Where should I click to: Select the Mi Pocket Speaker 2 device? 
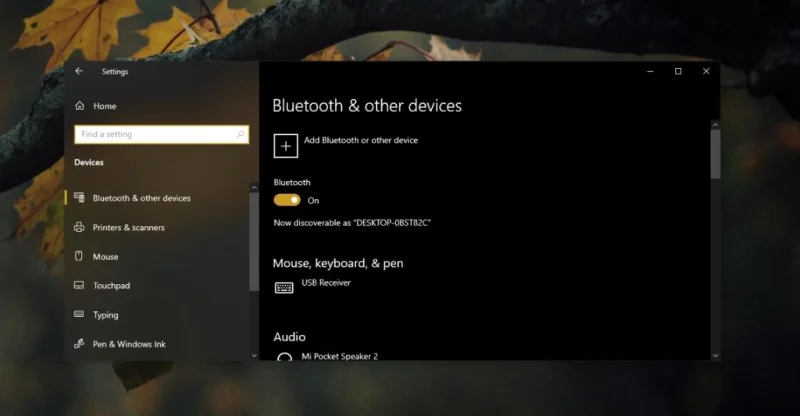coord(340,356)
